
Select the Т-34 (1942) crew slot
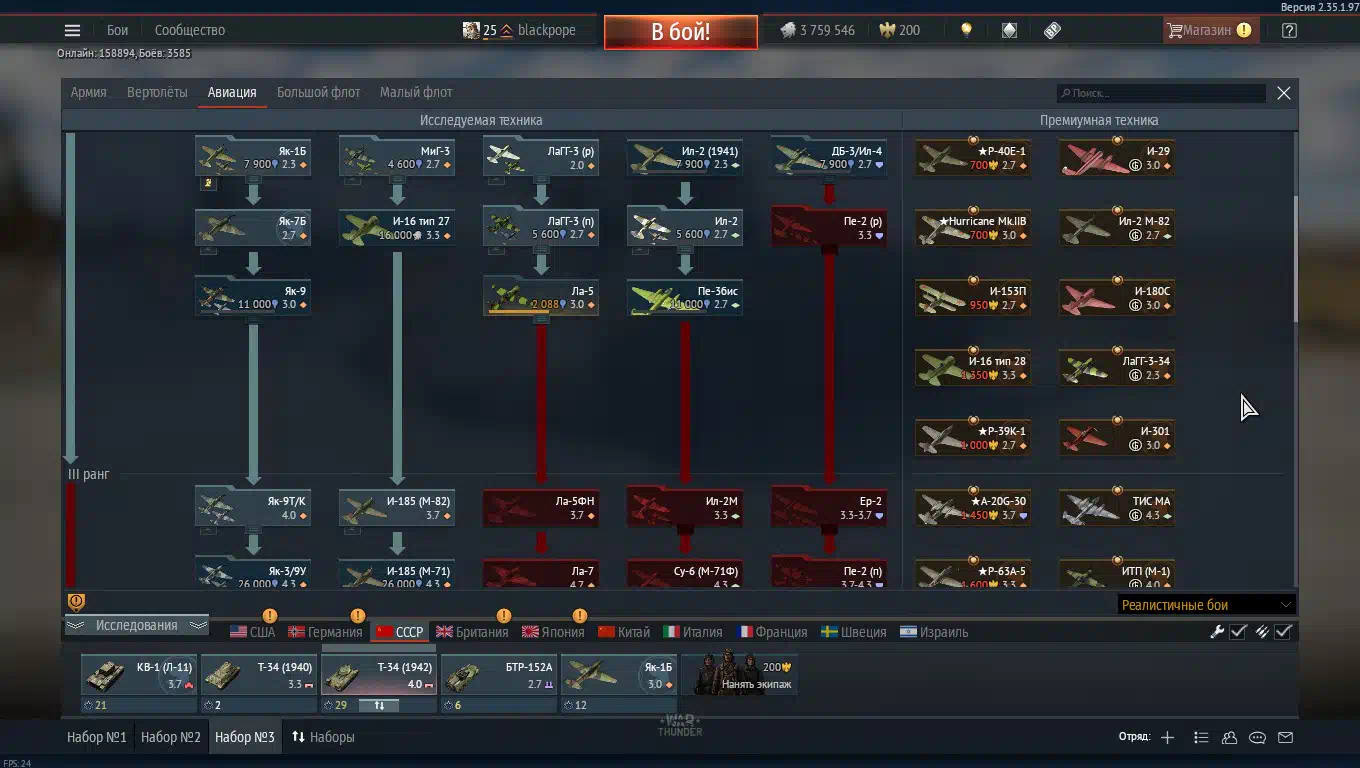[x=379, y=676]
